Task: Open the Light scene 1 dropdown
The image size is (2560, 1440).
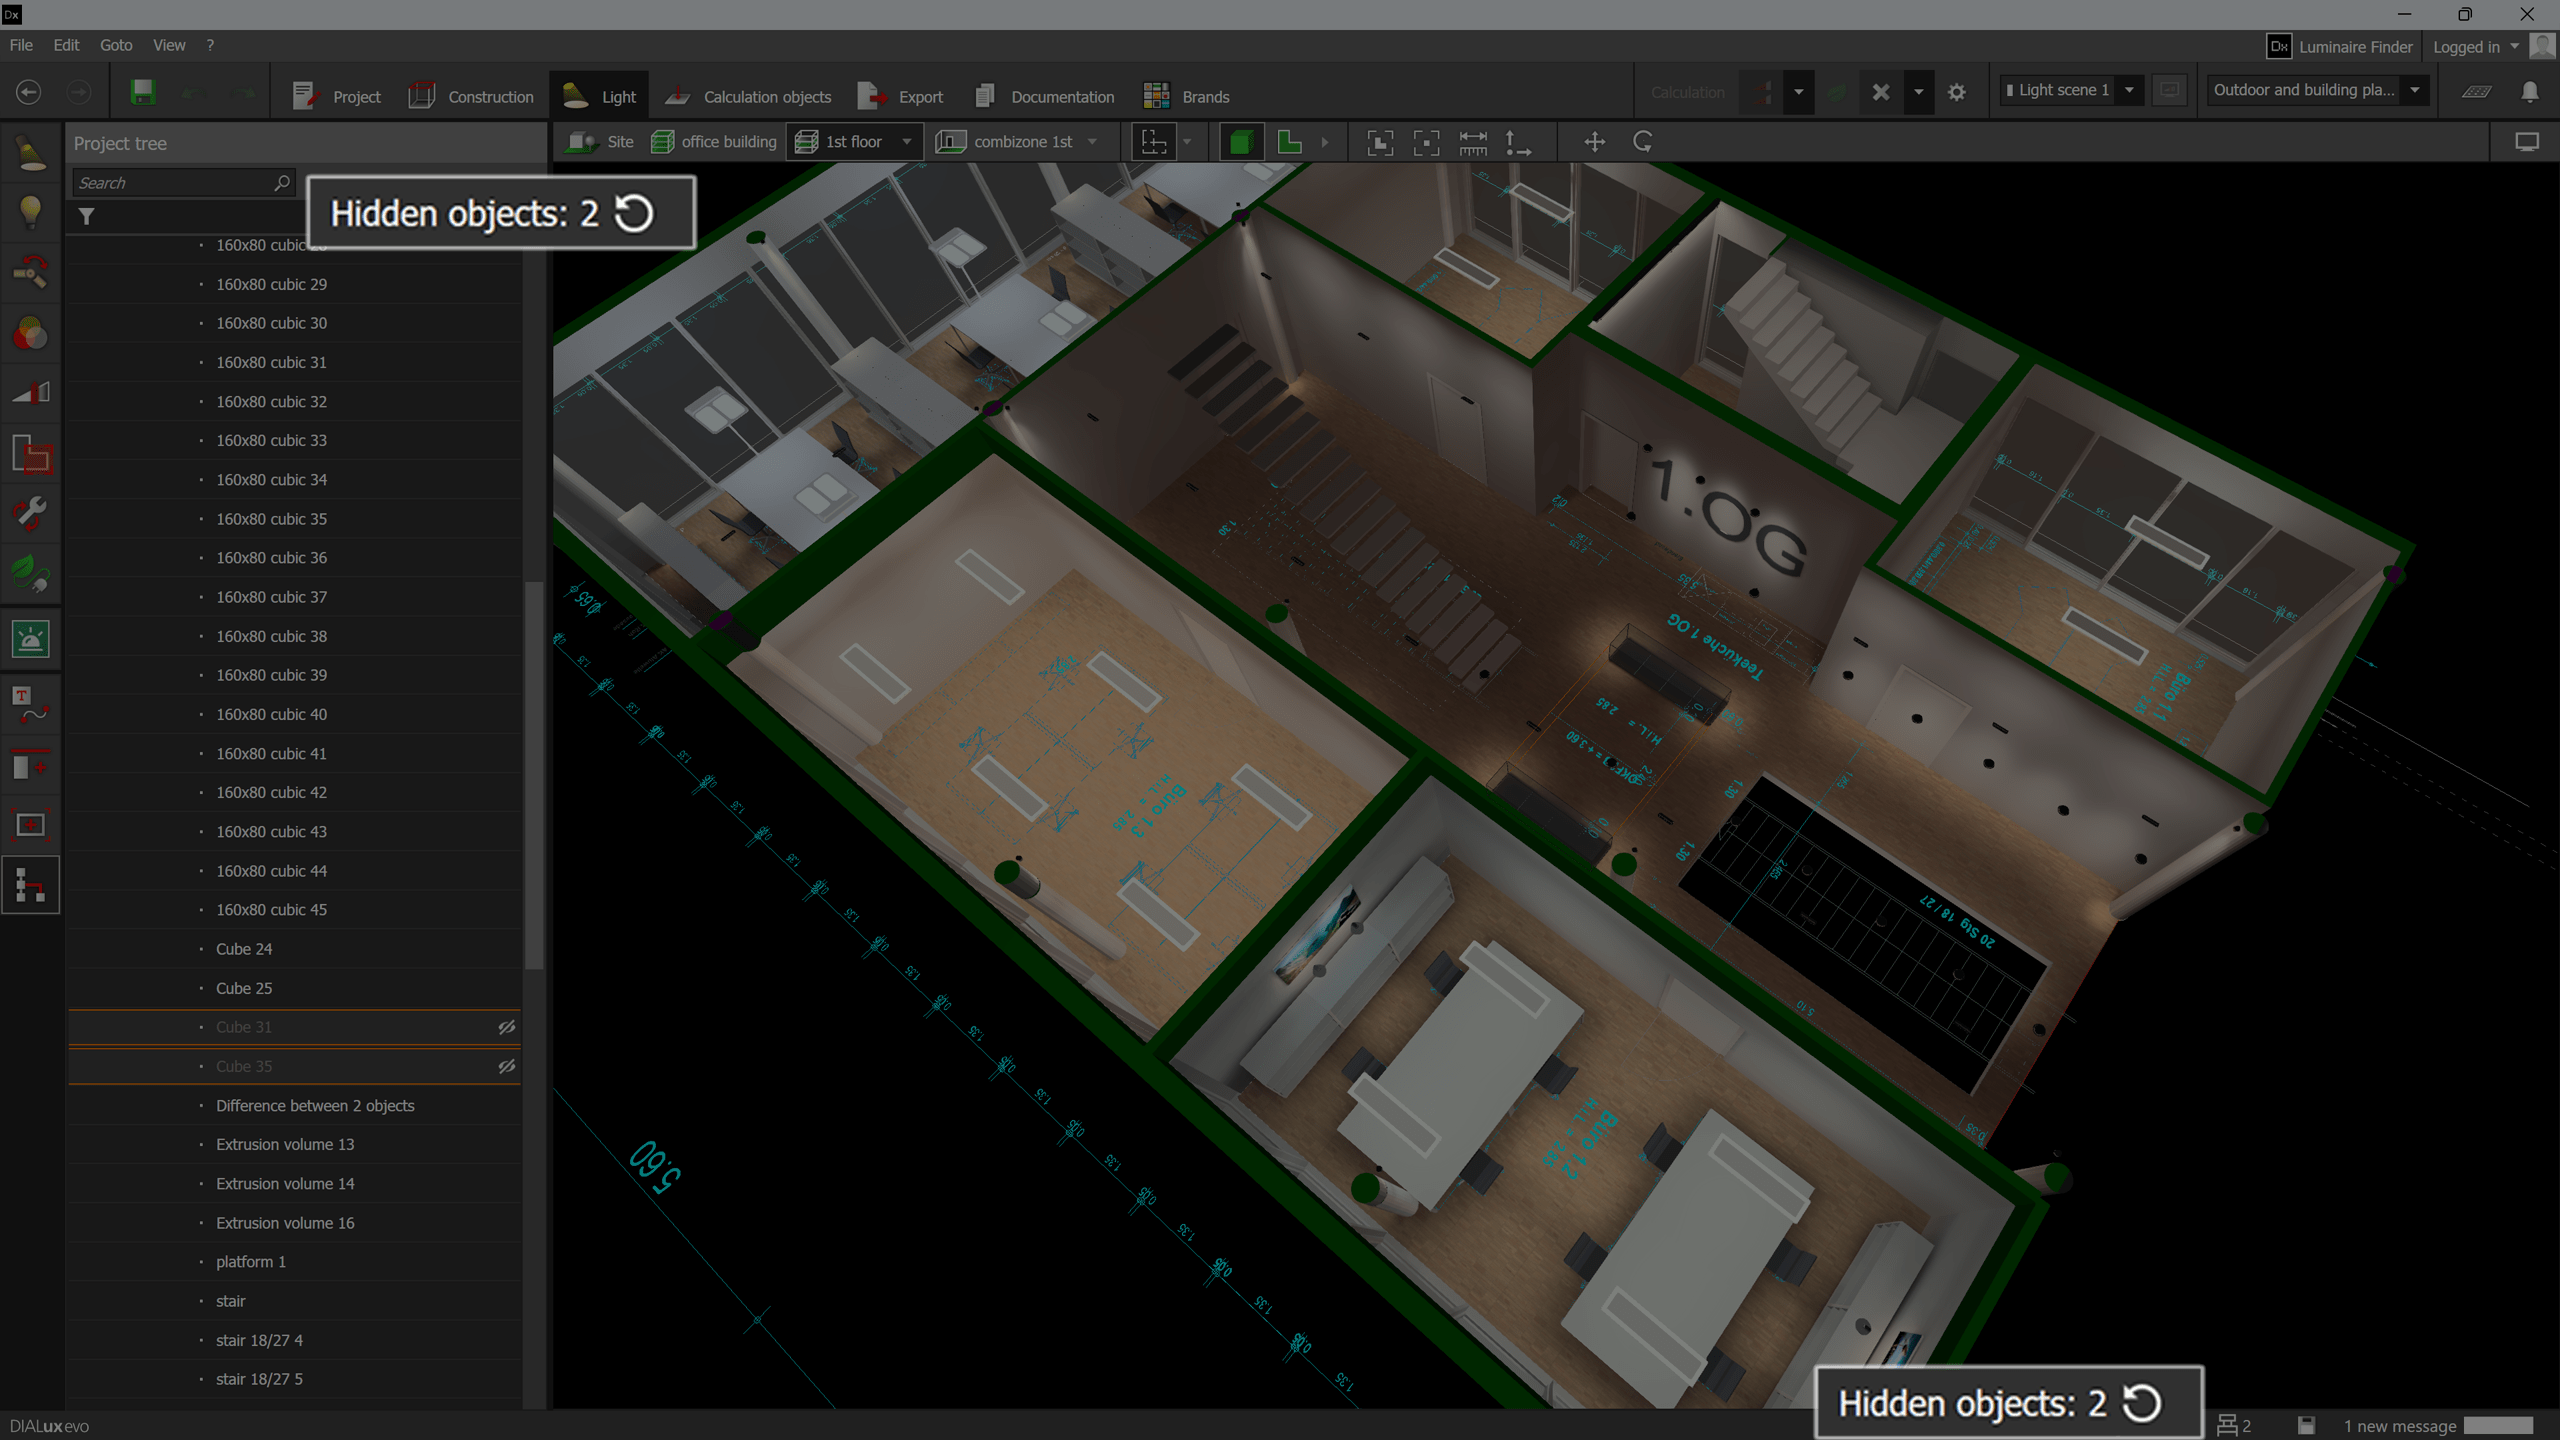Action: pos(2129,90)
